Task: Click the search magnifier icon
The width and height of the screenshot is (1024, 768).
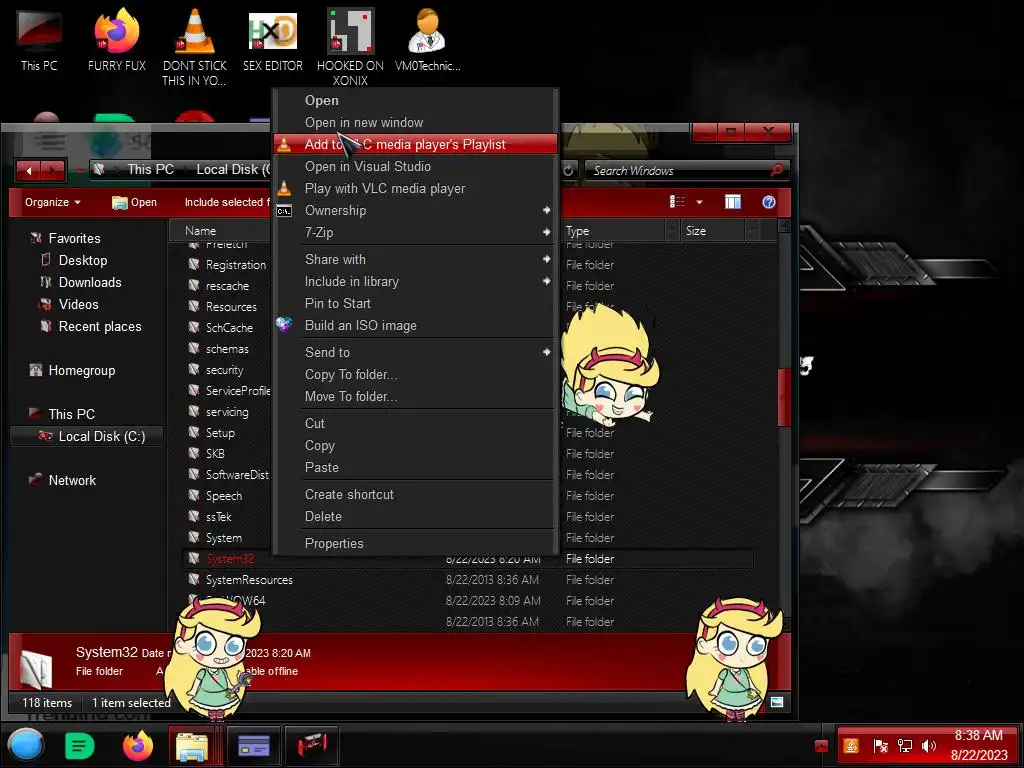Action: coord(776,170)
